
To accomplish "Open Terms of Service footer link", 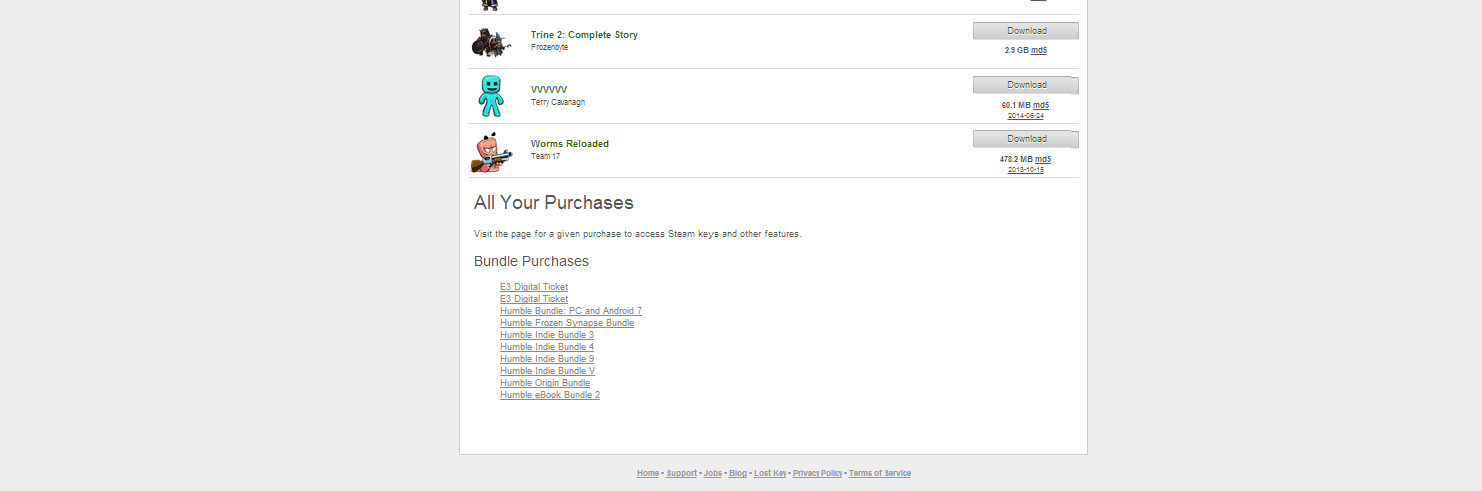I will pos(880,474).
